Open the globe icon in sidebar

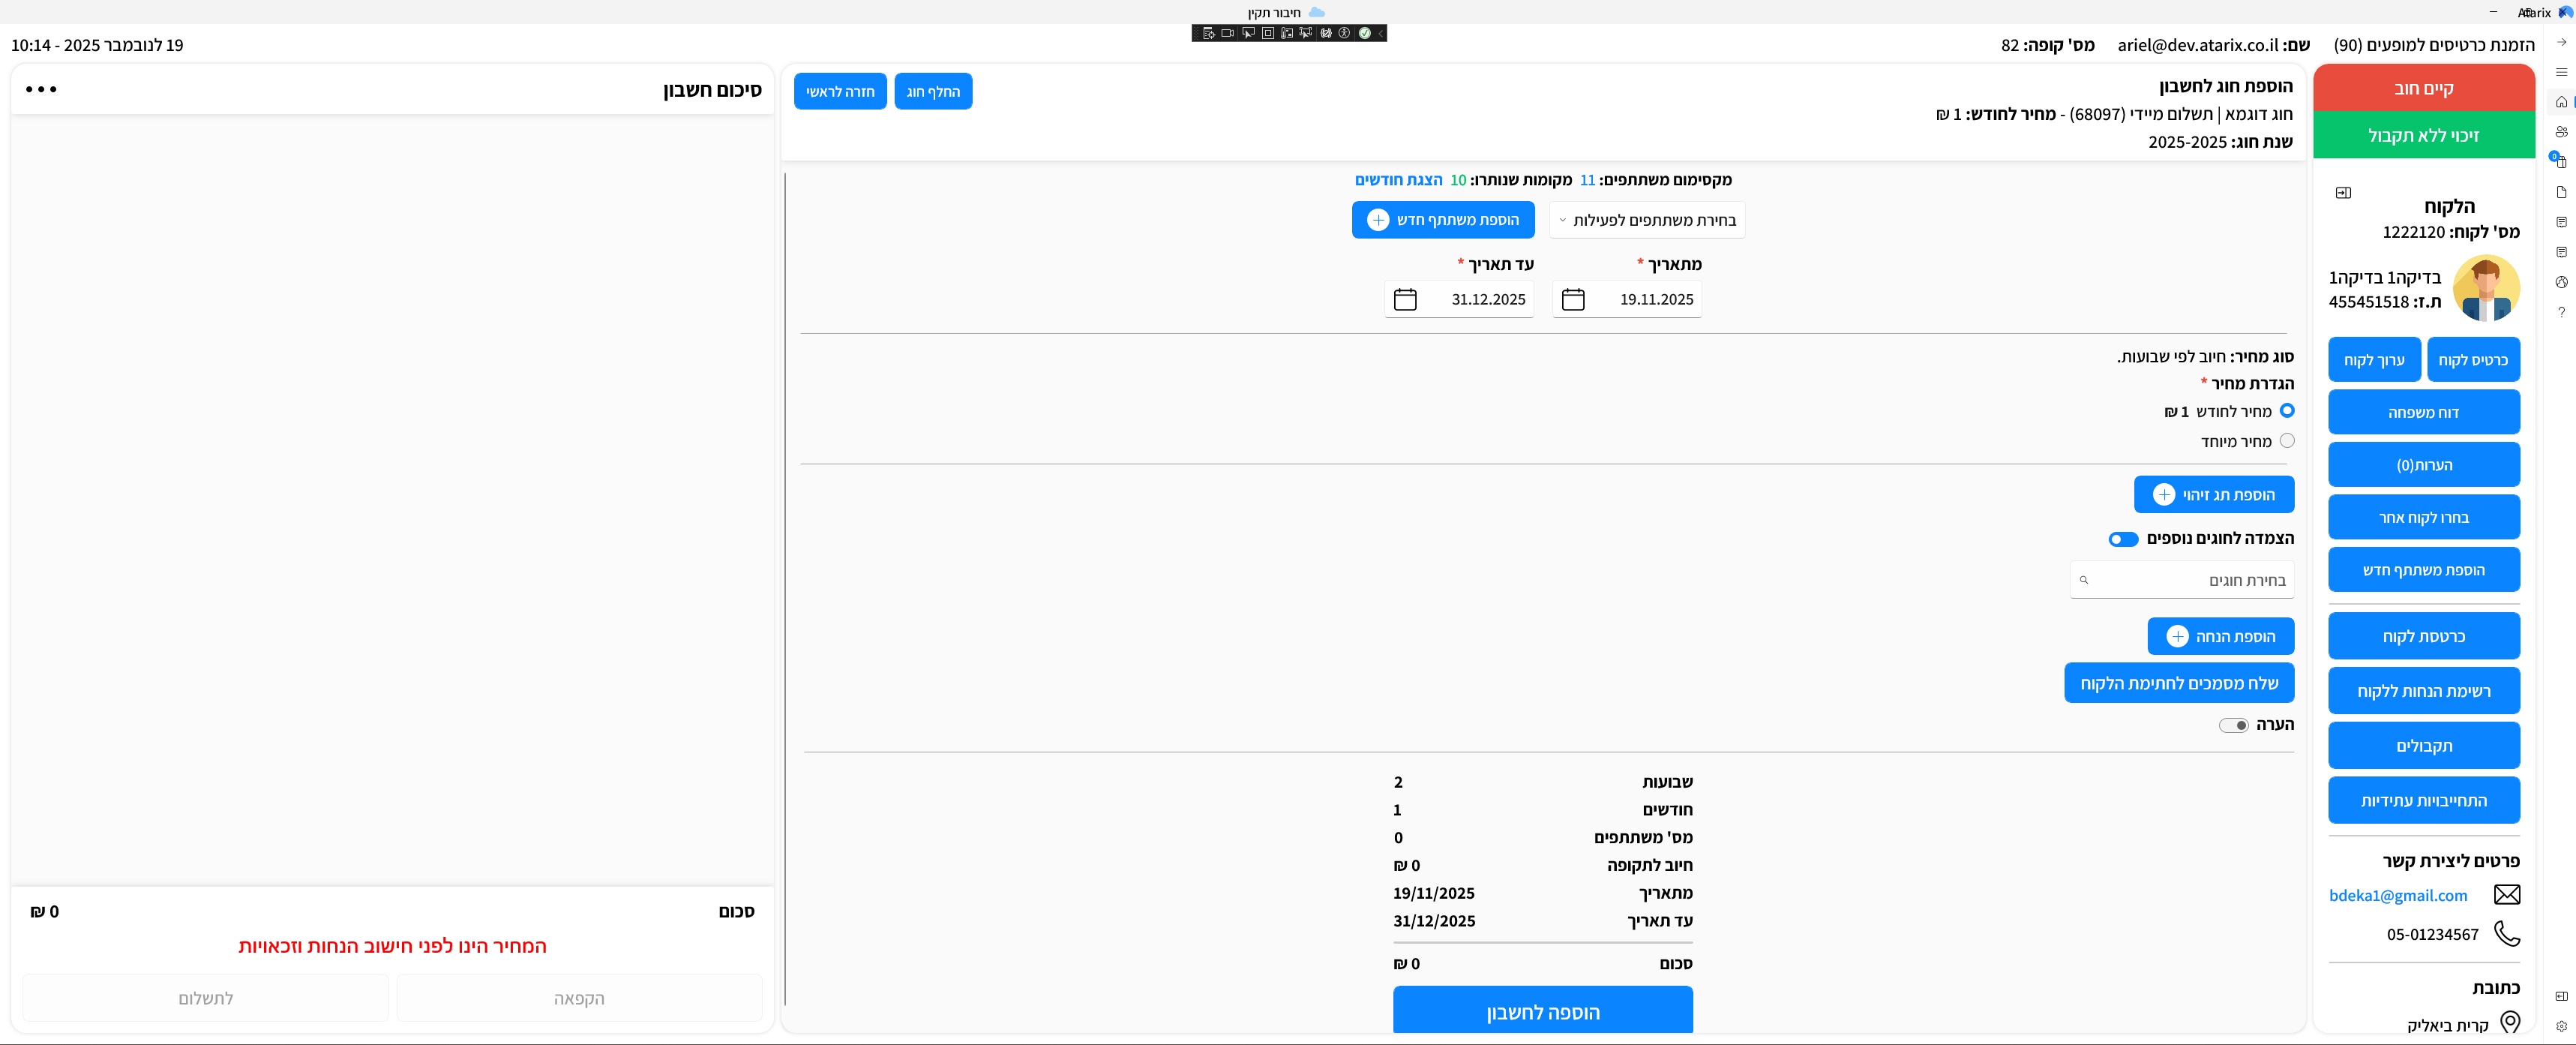(2561, 282)
